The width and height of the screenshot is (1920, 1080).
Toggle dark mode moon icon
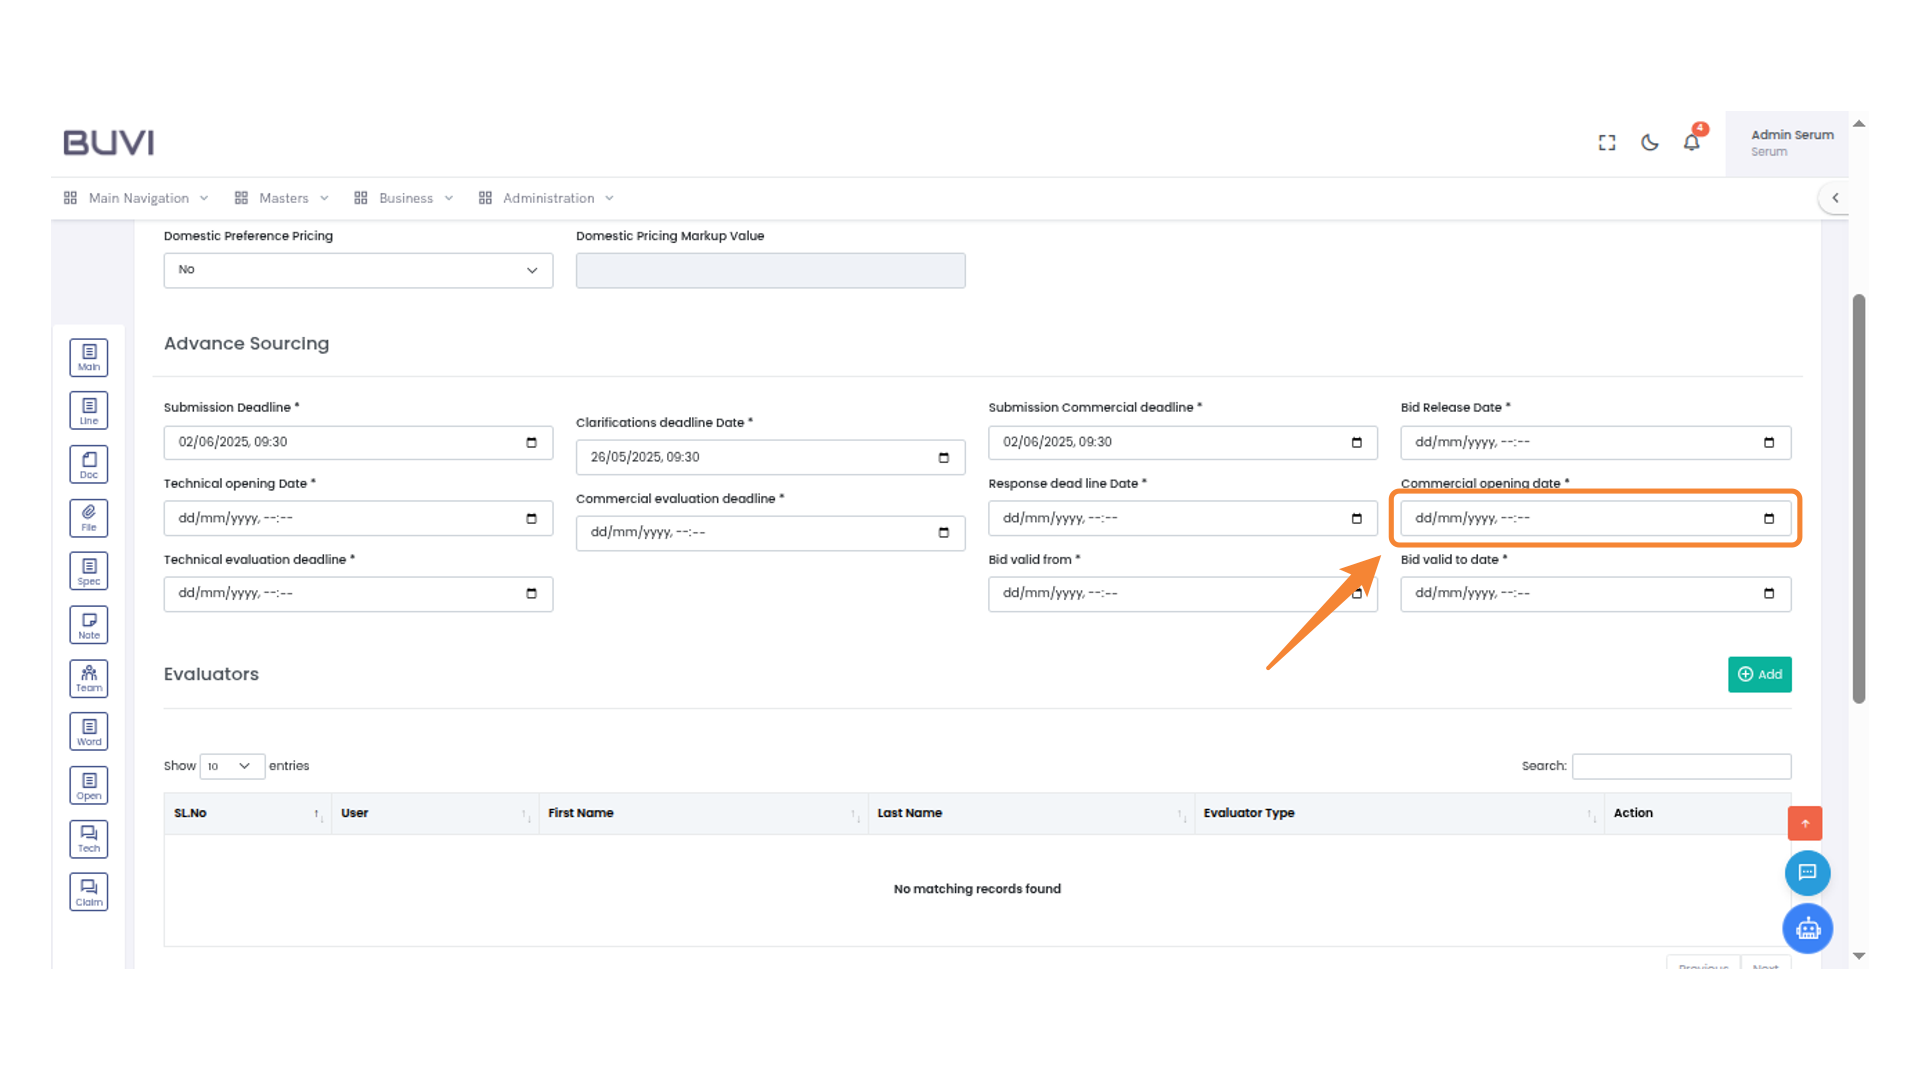pyautogui.click(x=1650, y=143)
